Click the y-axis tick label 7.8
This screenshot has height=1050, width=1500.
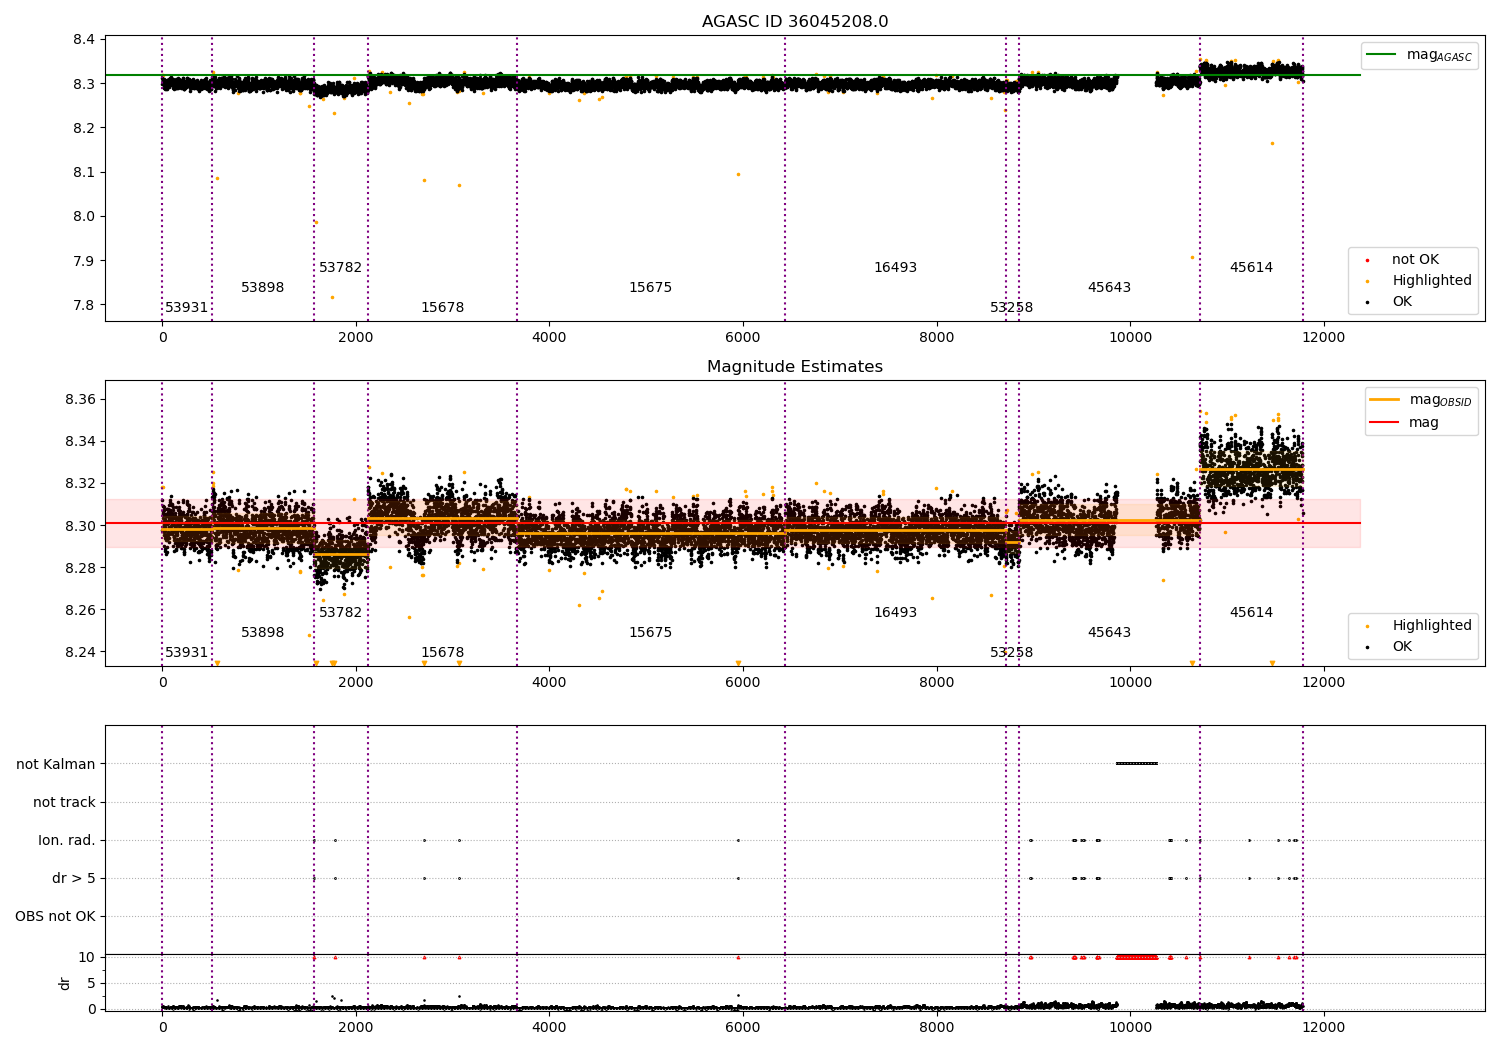[x=84, y=305]
